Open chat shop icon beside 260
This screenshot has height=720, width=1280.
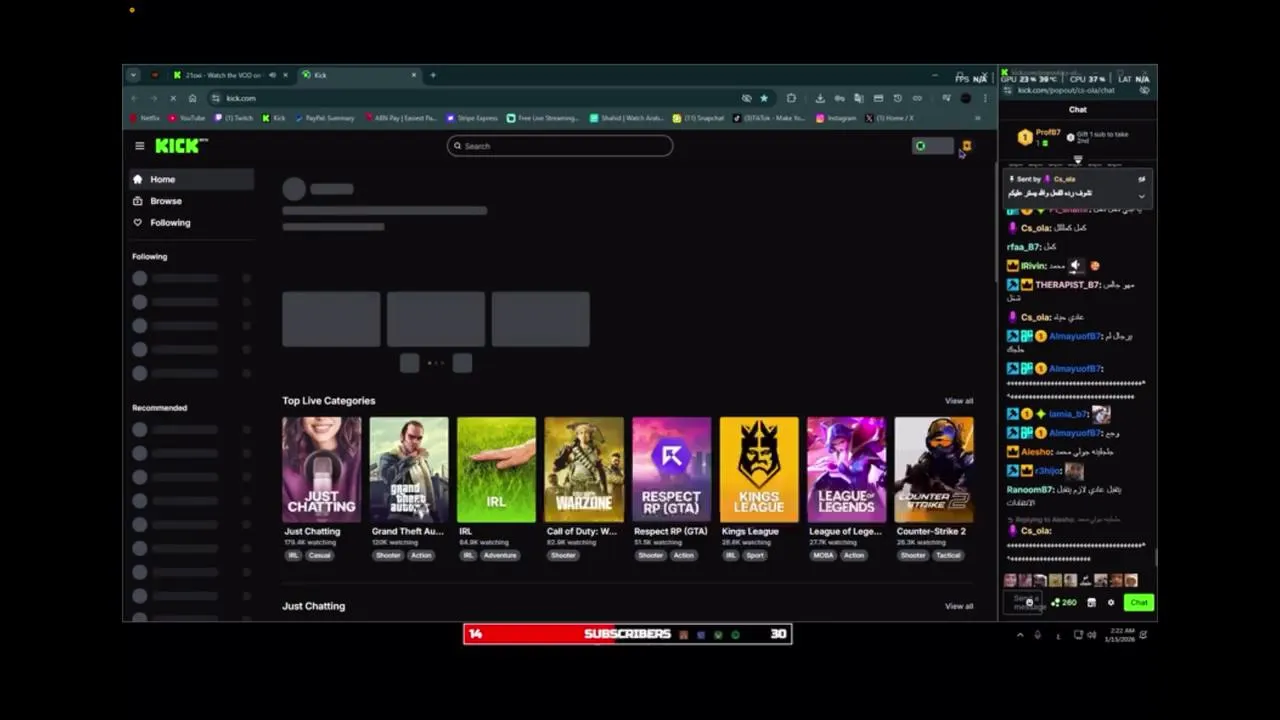pos(1091,602)
